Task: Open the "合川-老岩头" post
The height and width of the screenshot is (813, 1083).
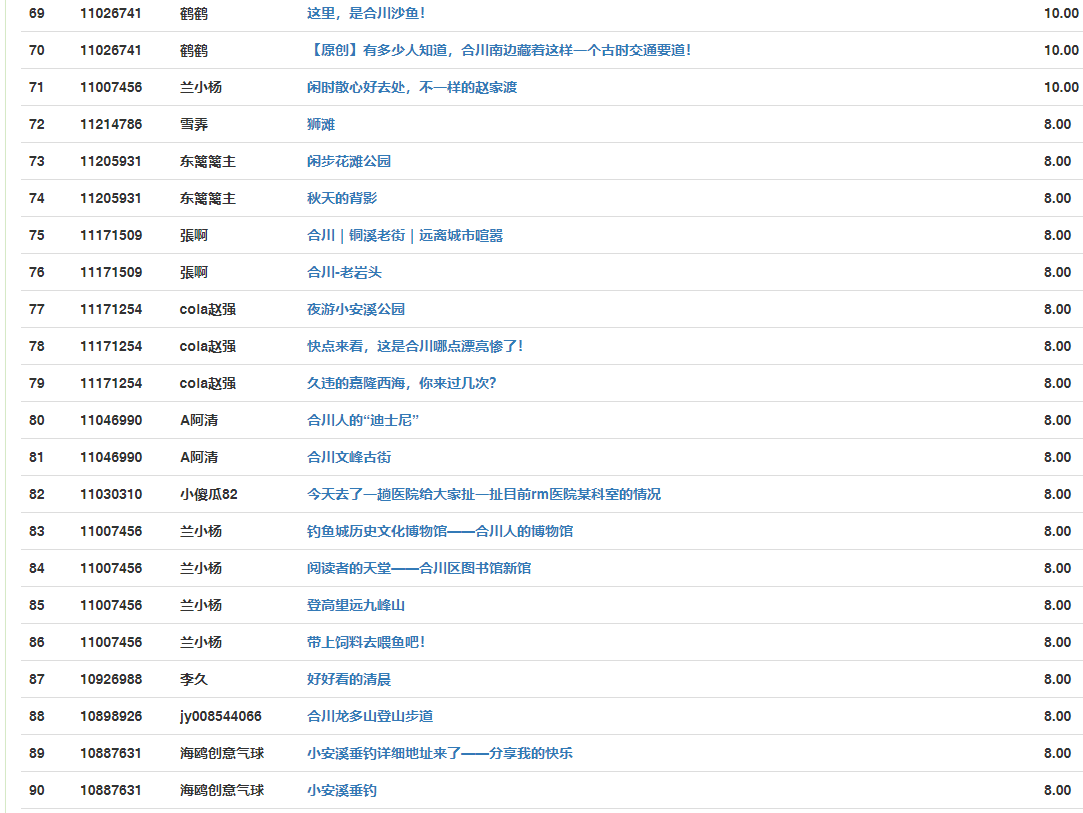Action: [344, 273]
